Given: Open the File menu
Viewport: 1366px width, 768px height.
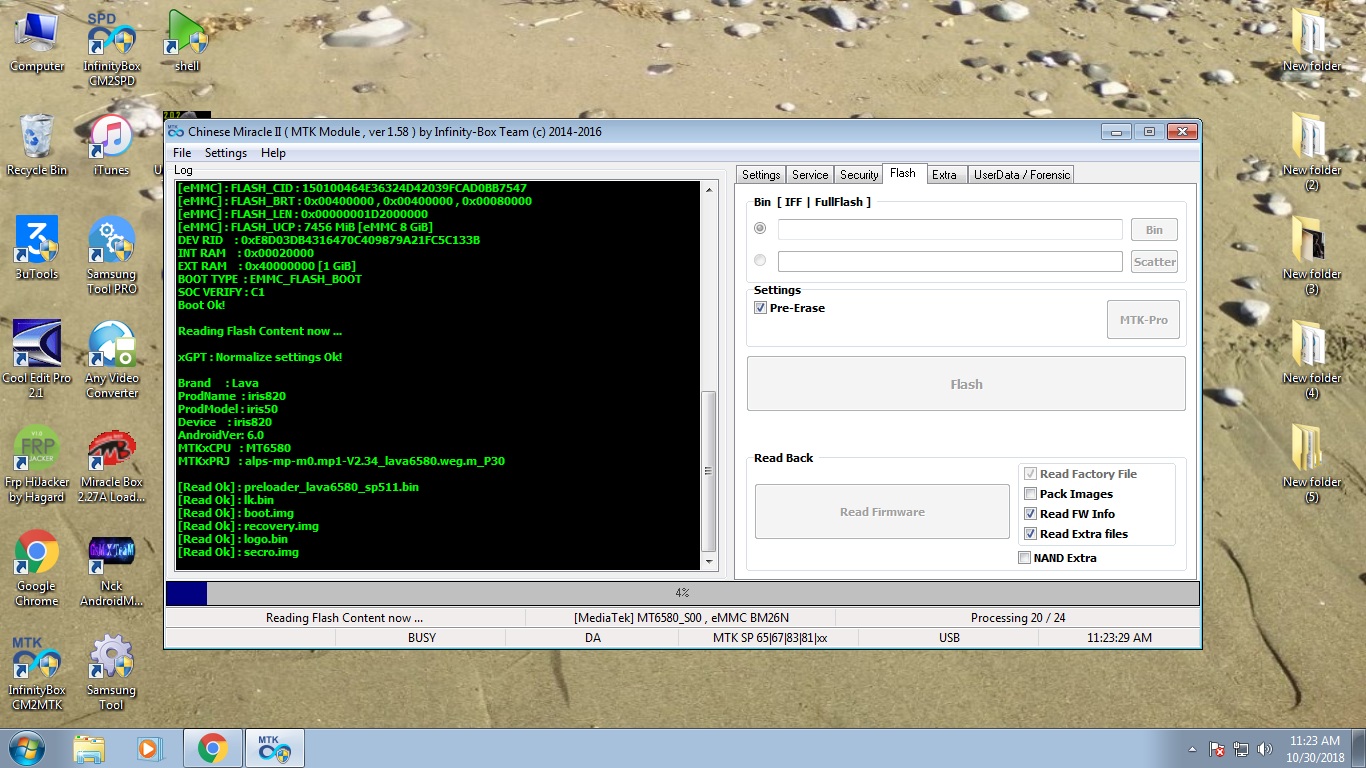Looking at the screenshot, I should pyautogui.click(x=182, y=153).
